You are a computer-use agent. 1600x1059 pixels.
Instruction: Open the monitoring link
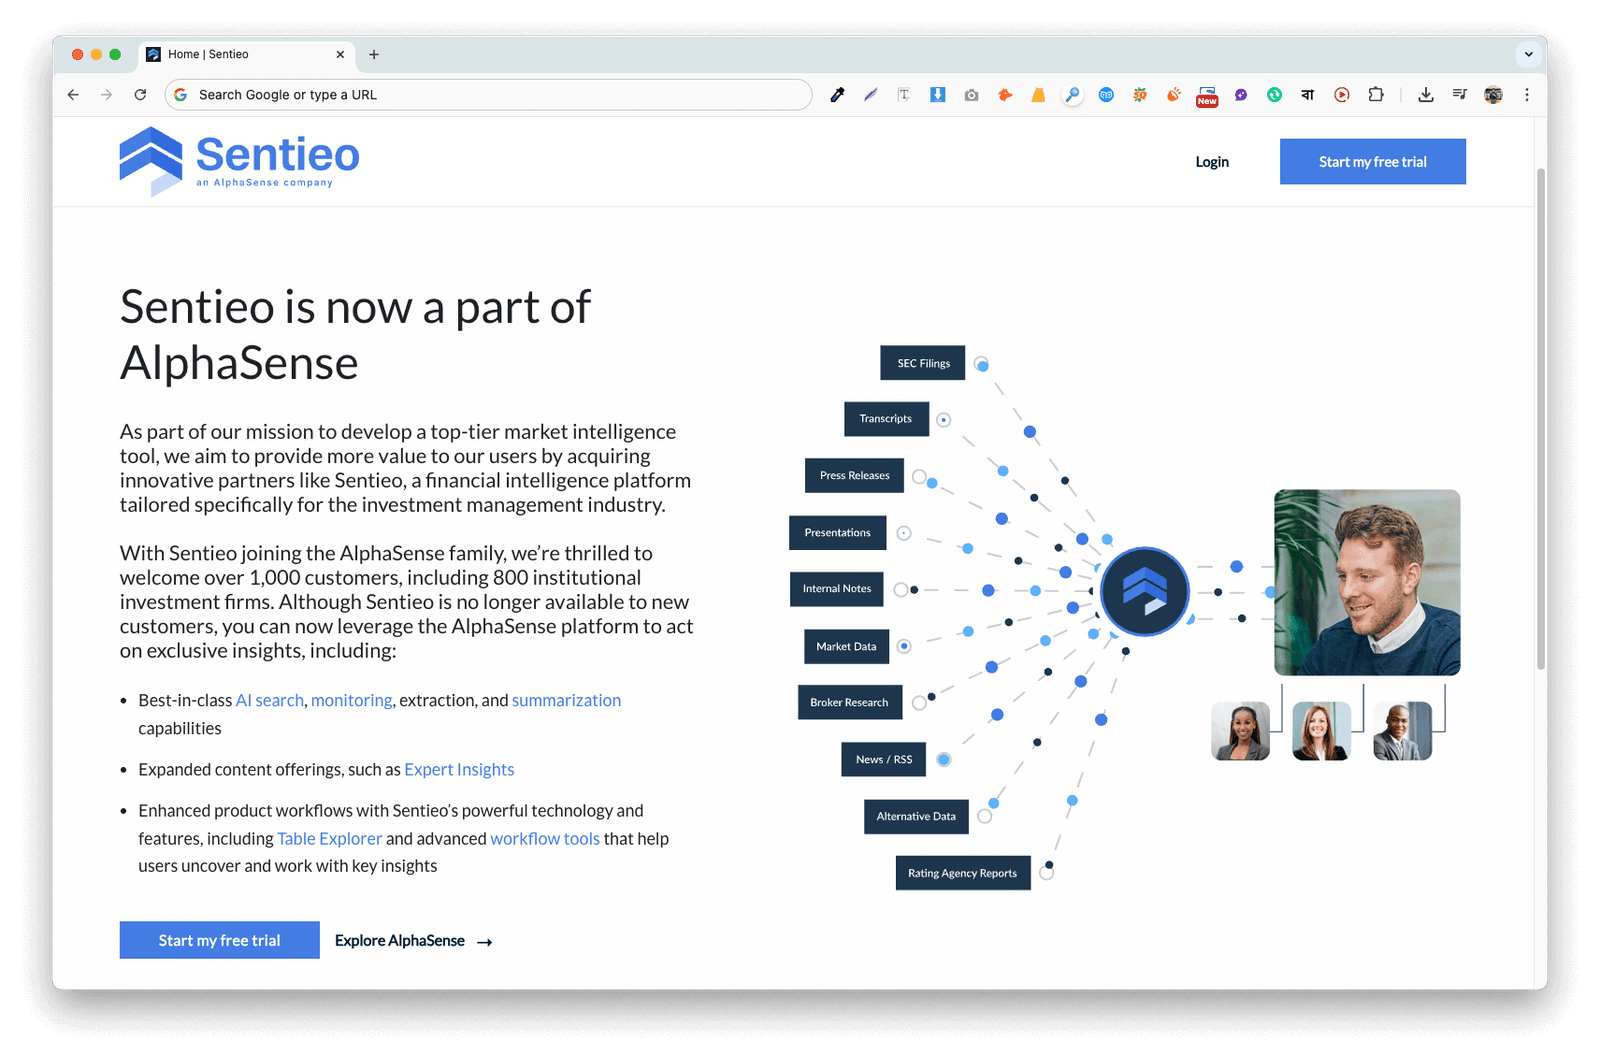[352, 700]
